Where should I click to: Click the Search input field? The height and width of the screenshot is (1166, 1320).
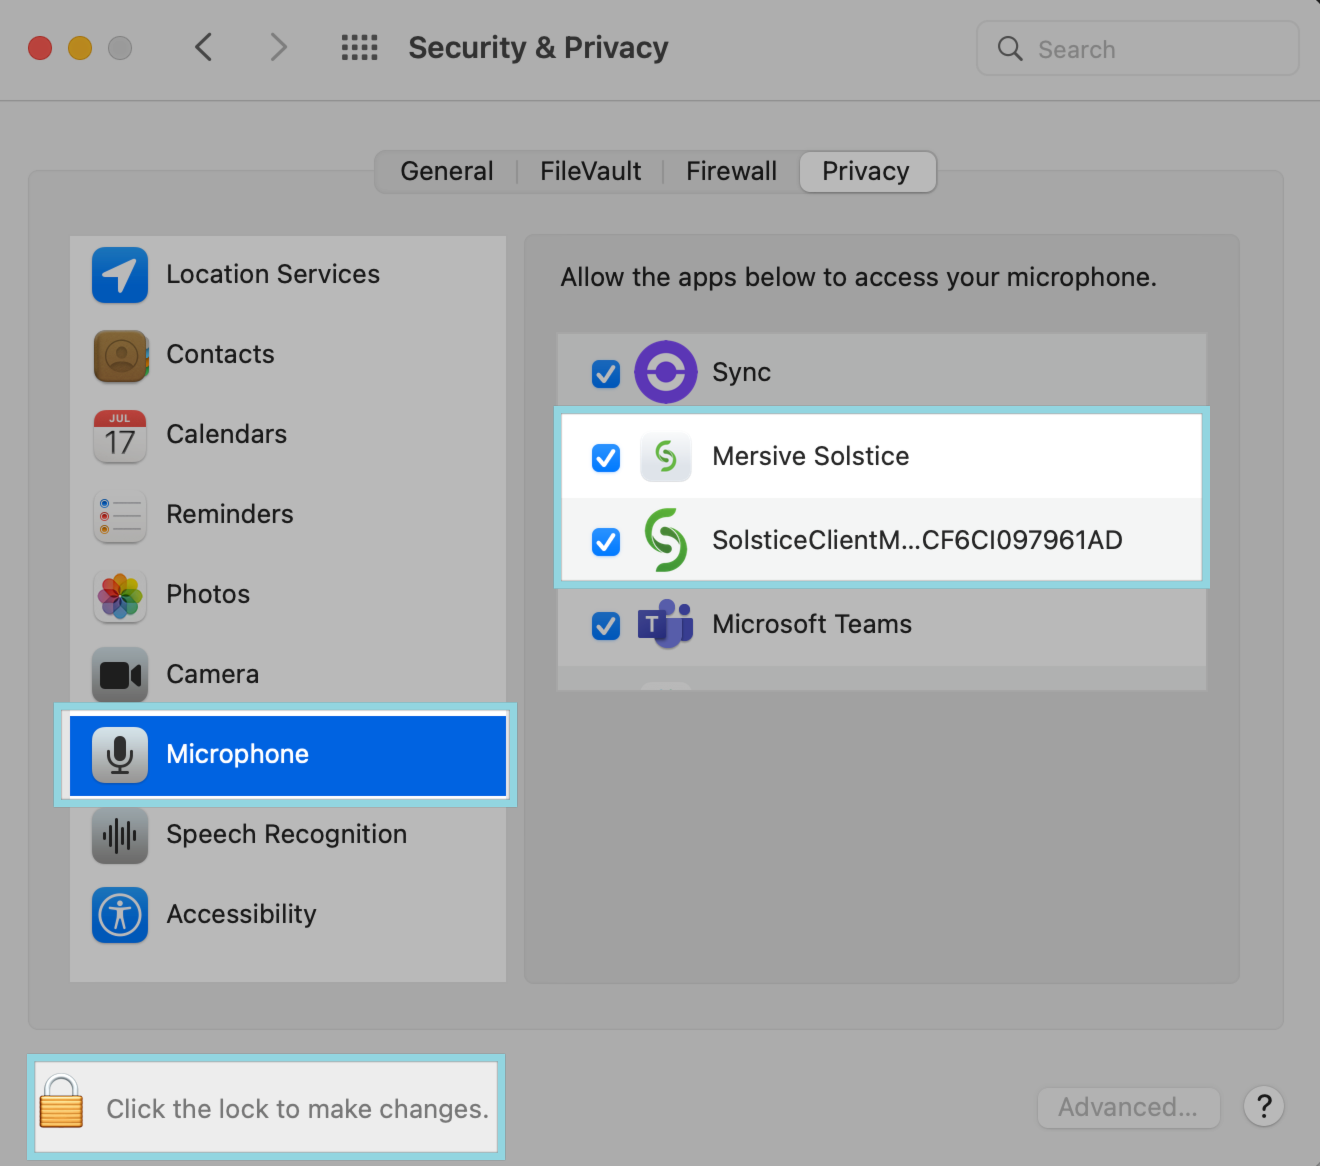pos(1150,49)
